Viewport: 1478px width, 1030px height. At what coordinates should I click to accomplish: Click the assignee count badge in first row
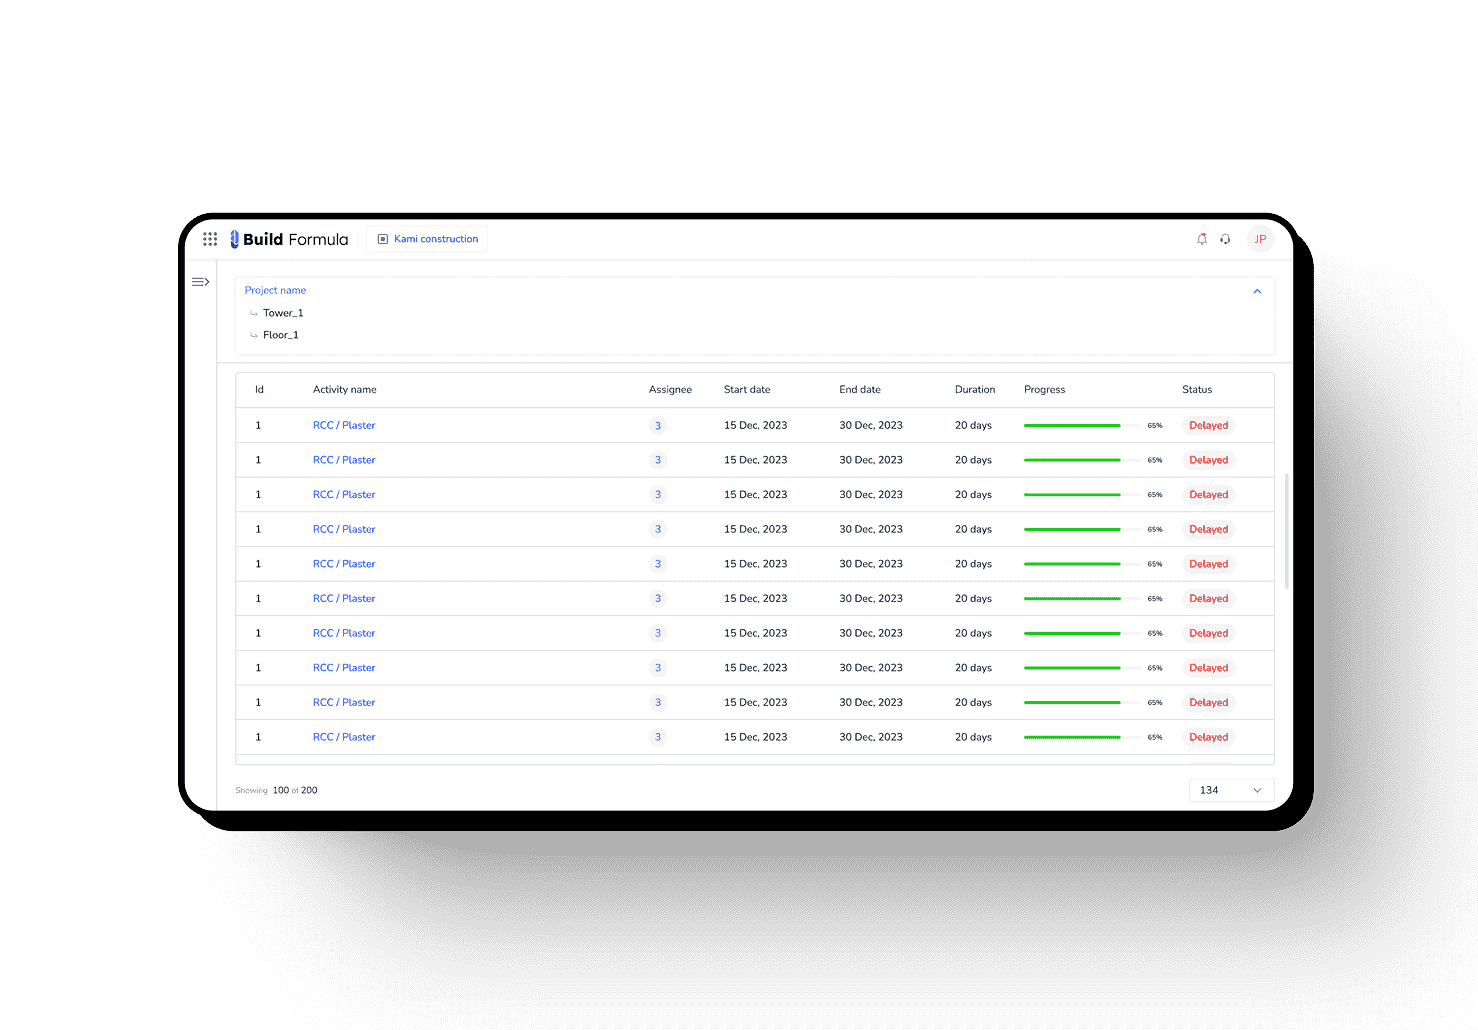(x=658, y=426)
